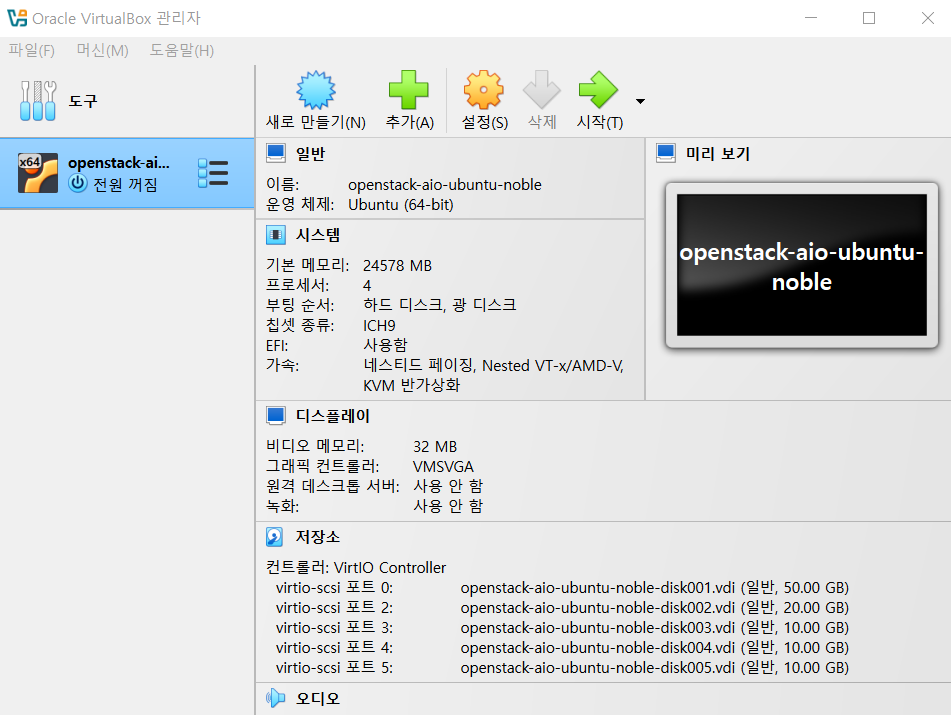The width and height of the screenshot is (951, 715).
Task: Click the chipset value ICH9
Action: tap(379, 326)
